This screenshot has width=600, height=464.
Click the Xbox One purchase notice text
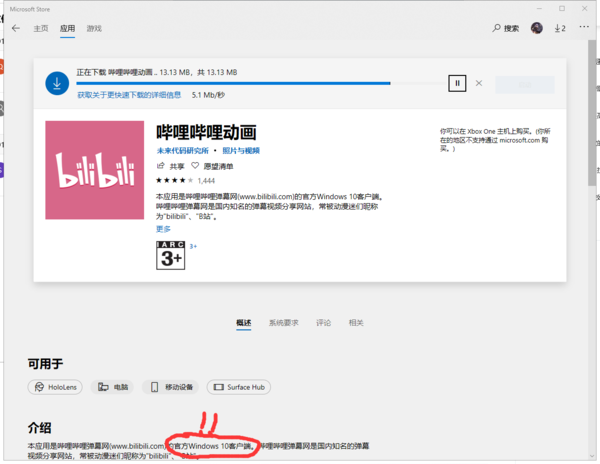coord(495,140)
